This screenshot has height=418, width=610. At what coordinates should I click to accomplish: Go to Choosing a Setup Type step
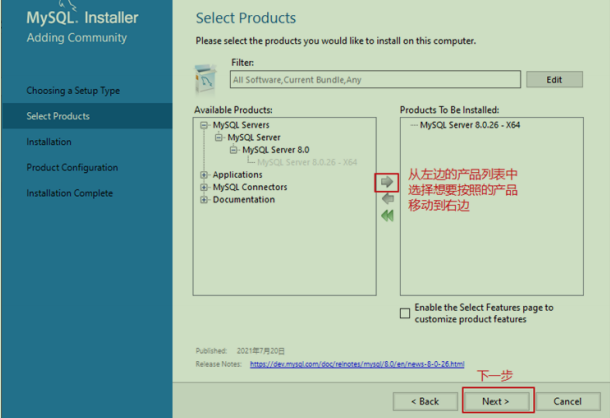[73, 91]
